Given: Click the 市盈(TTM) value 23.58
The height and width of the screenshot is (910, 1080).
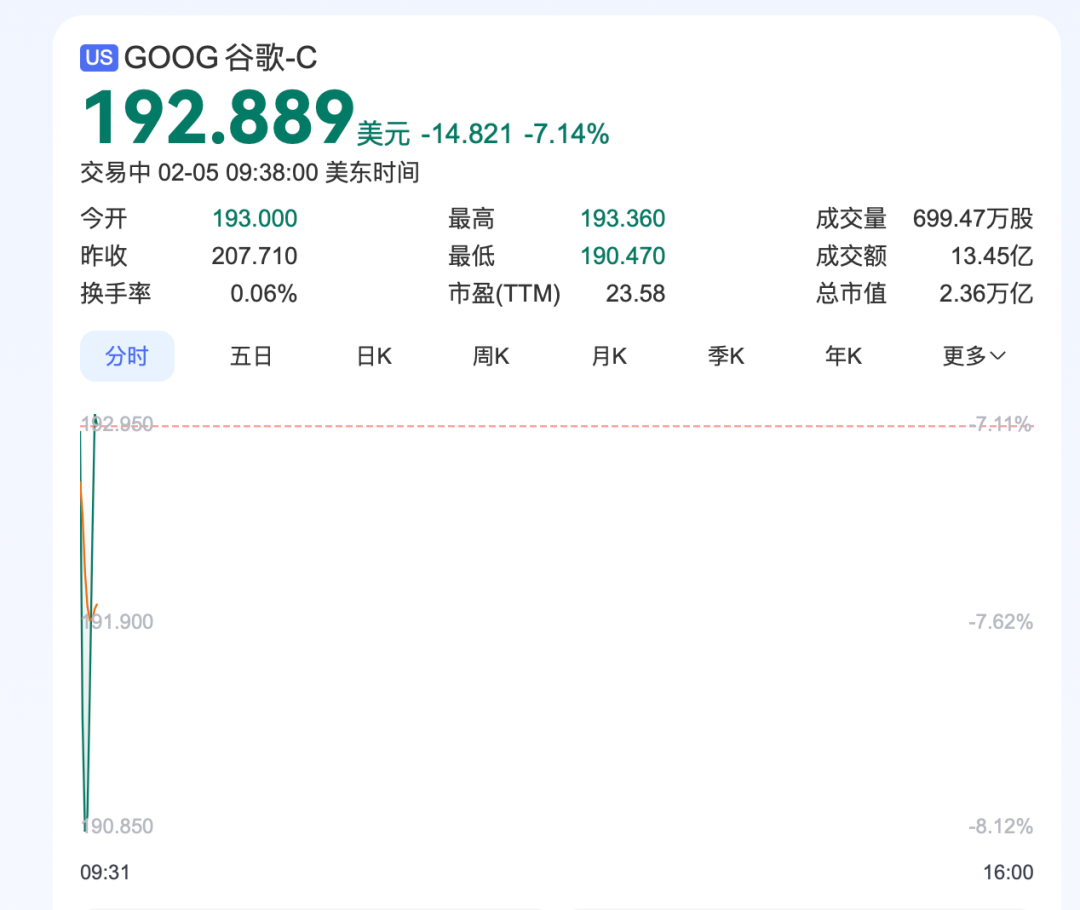Looking at the screenshot, I should pyautogui.click(x=635, y=294).
